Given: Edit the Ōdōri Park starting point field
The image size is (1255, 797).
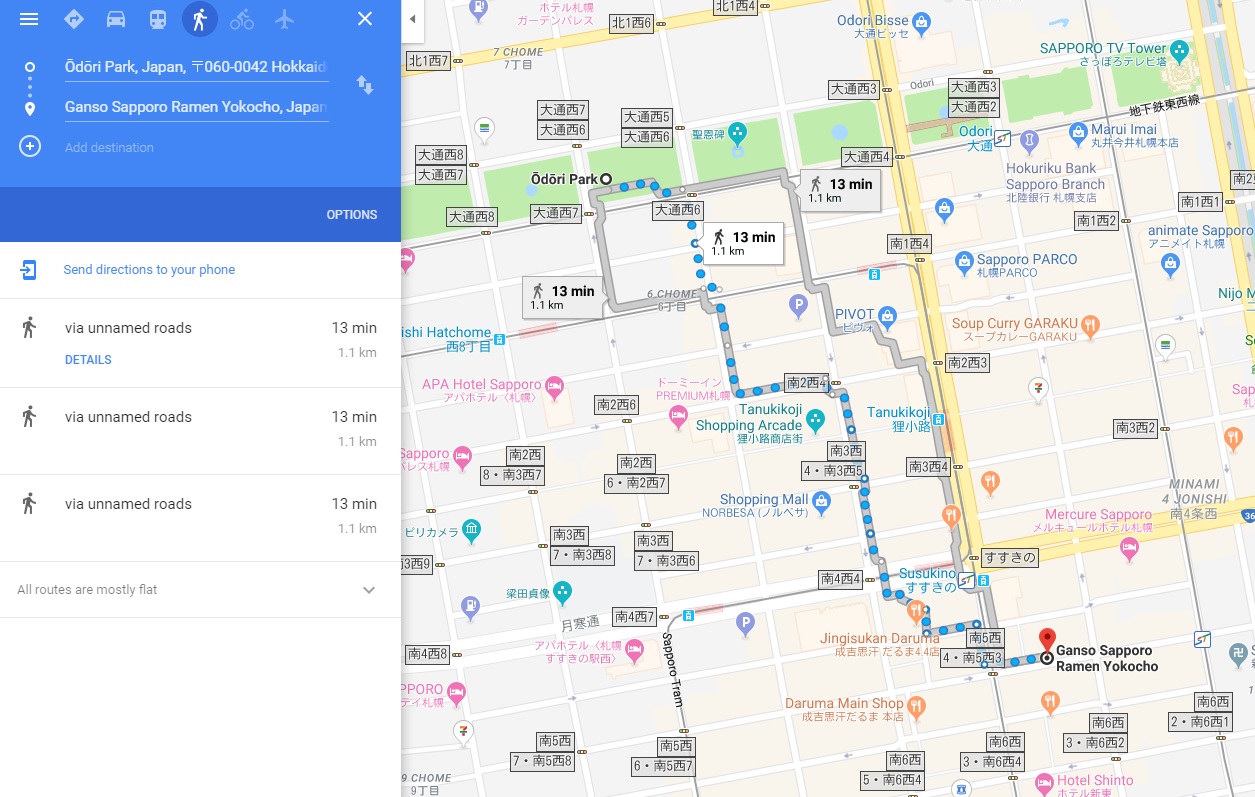Looking at the screenshot, I should [x=196, y=68].
